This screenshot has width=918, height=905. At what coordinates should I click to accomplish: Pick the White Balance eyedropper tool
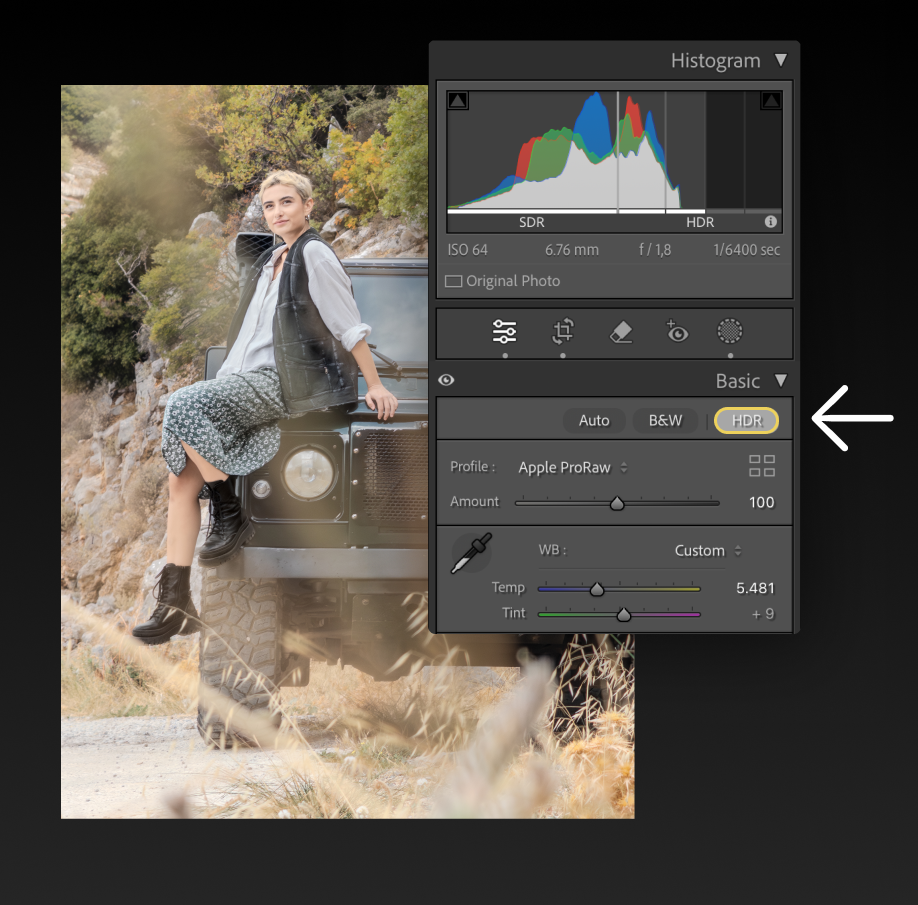pyautogui.click(x=471, y=553)
